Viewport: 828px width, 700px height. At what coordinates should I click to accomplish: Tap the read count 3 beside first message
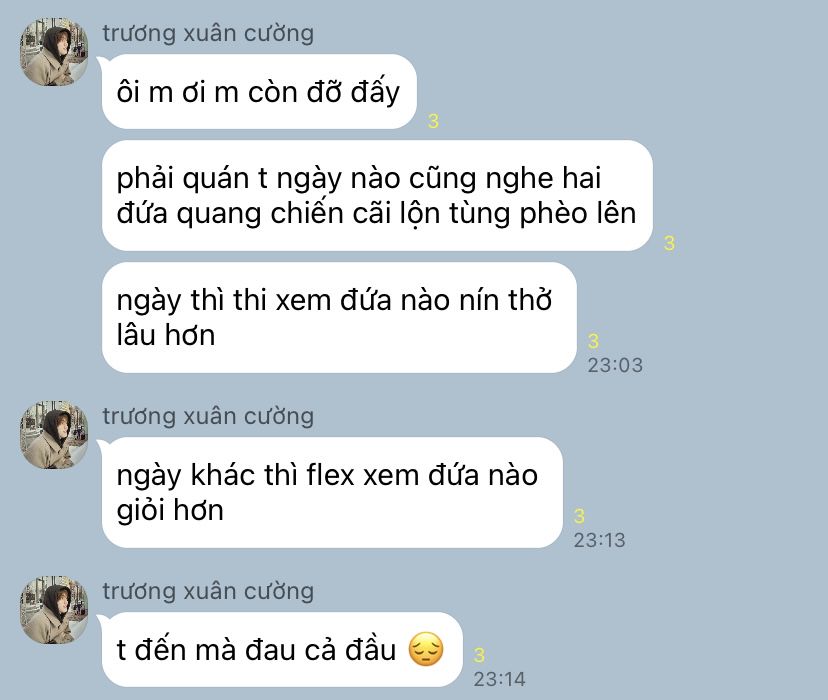(433, 121)
